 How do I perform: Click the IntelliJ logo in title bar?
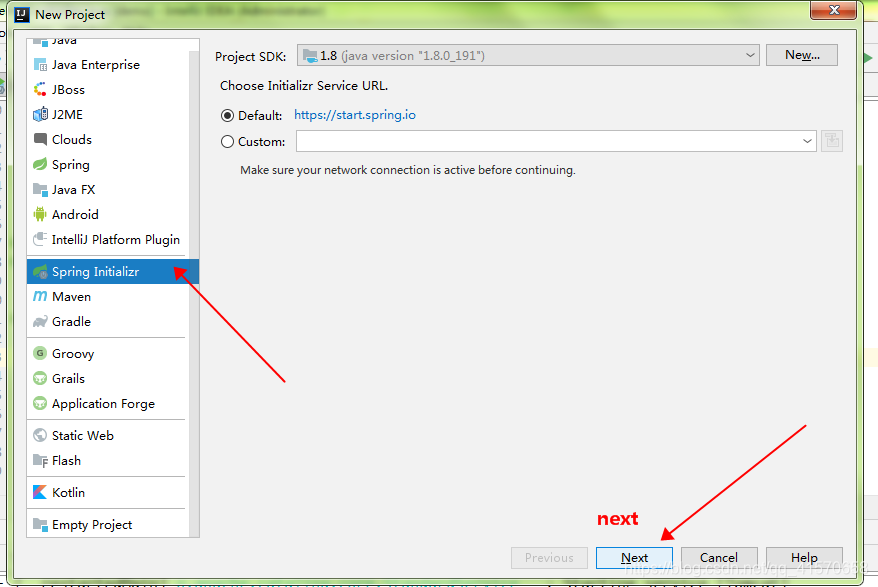click(x=22, y=15)
